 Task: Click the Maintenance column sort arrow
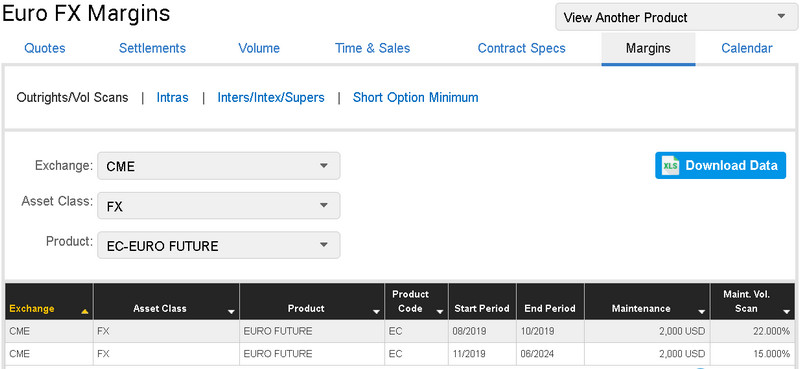tap(702, 311)
